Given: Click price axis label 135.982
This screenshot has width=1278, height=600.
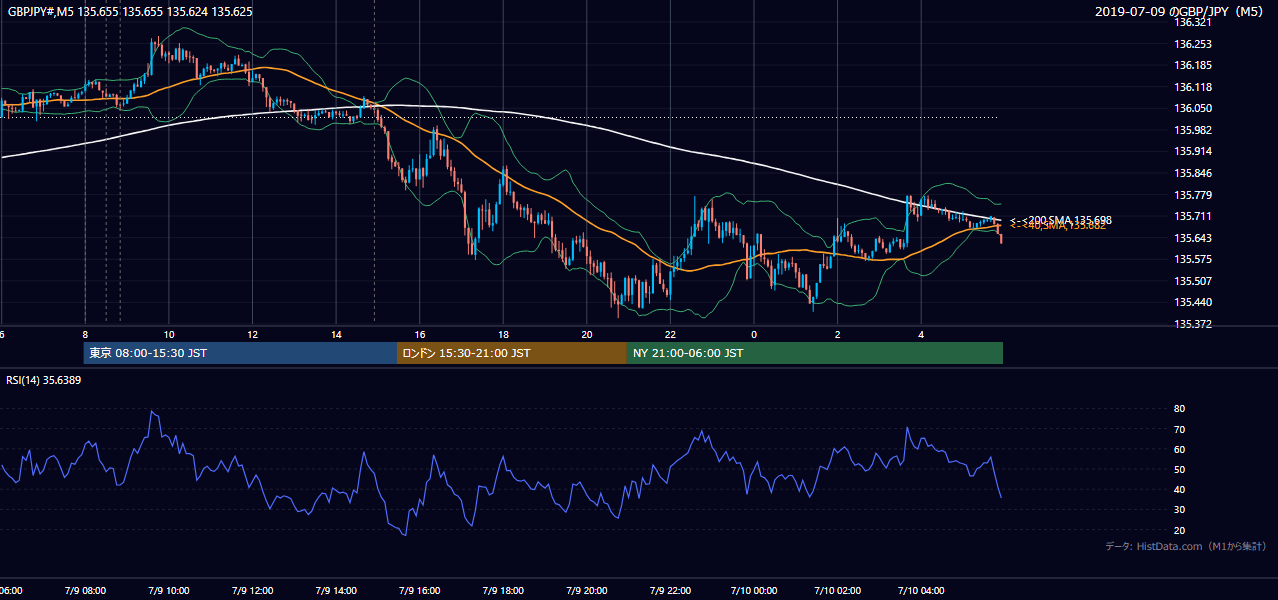Looking at the screenshot, I should point(1192,130).
